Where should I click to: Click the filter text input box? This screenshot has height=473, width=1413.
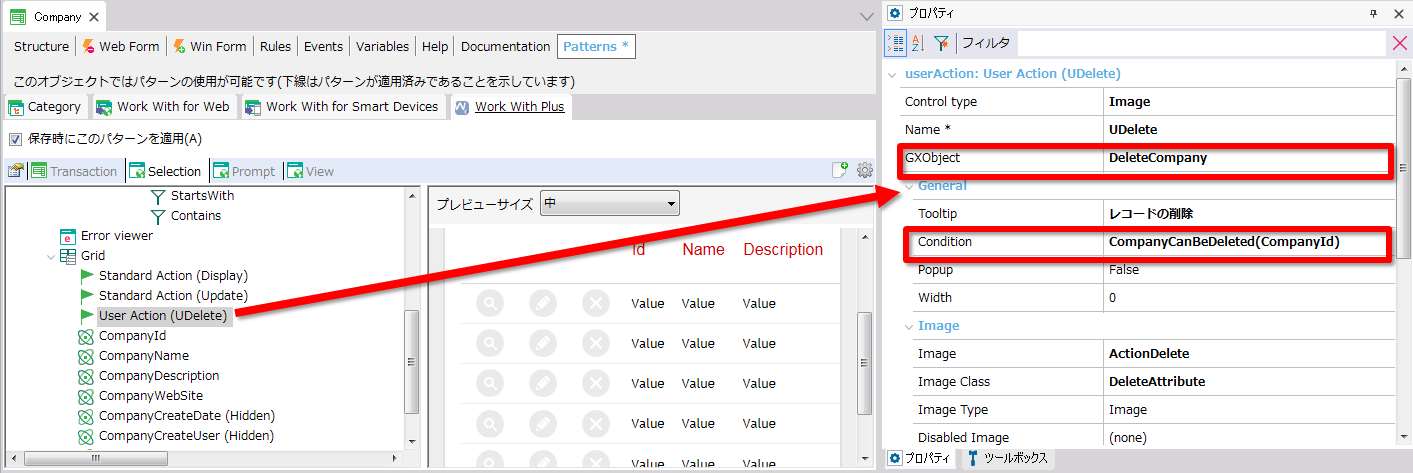click(1200, 43)
